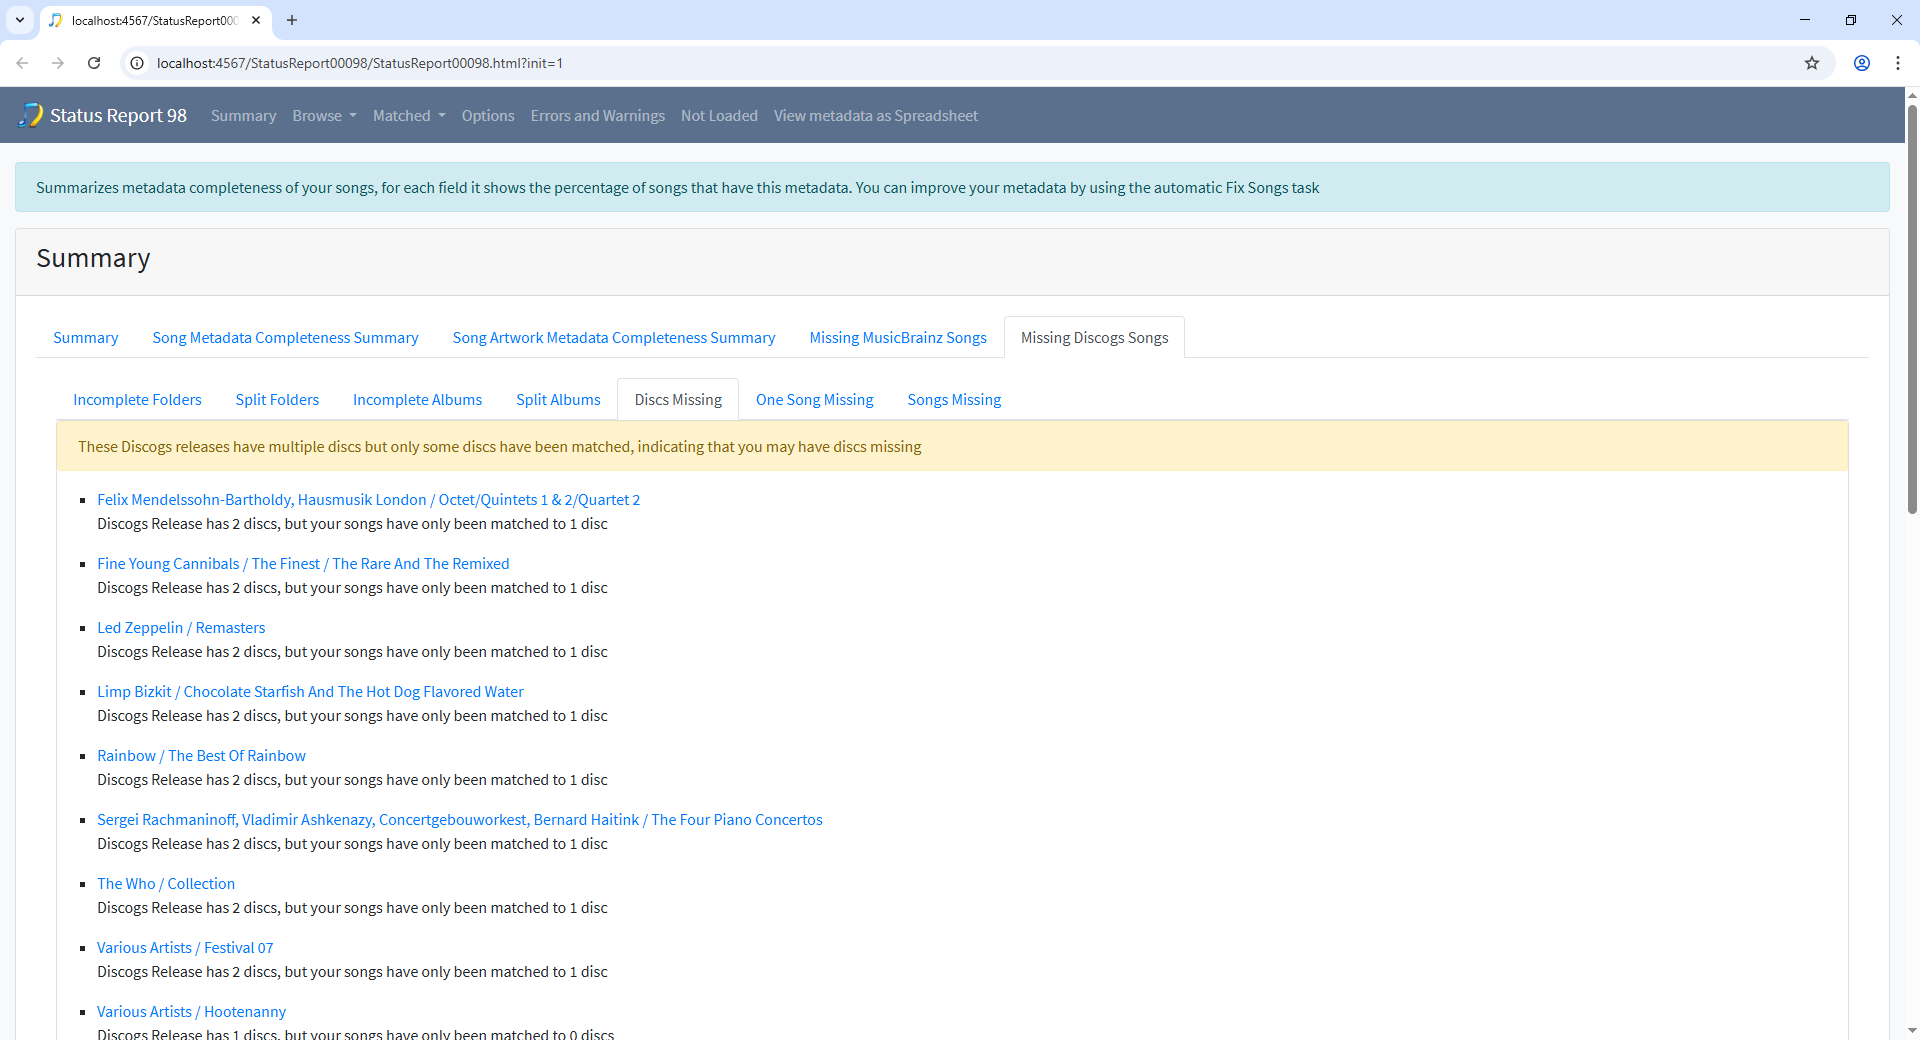Open the browser profile icon
The width and height of the screenshot is (1920, 1040).
[x=1861, y=63]
